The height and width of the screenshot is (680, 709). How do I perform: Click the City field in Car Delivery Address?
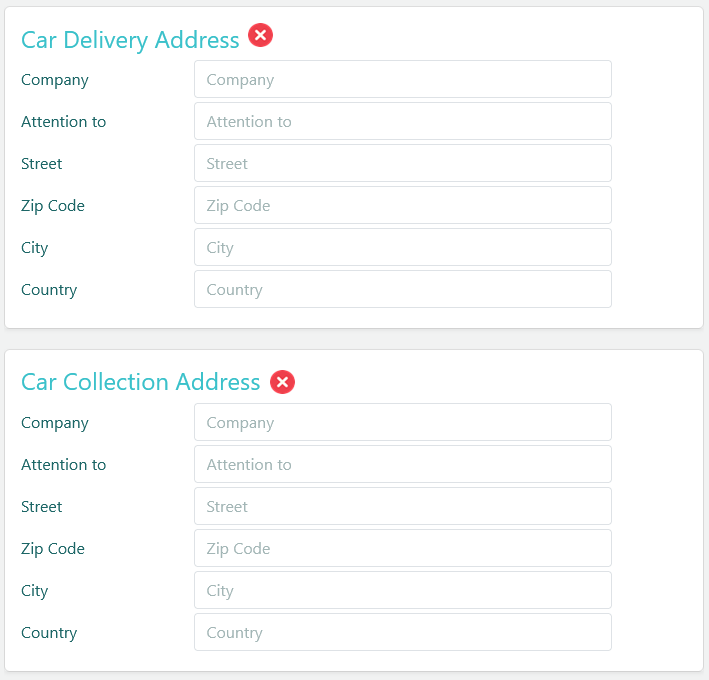coord(402,248)
